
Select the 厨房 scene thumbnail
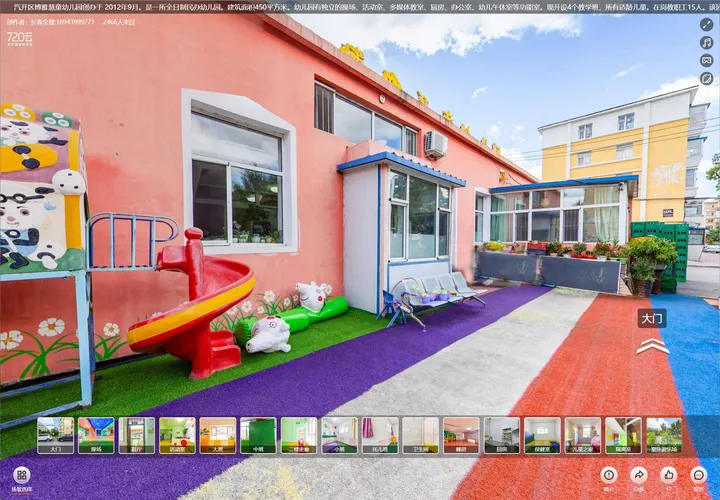[502, 435]
